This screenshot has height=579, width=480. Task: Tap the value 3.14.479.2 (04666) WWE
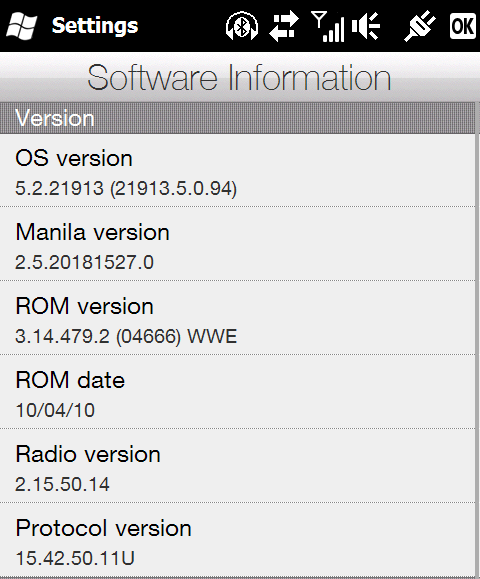126,336
